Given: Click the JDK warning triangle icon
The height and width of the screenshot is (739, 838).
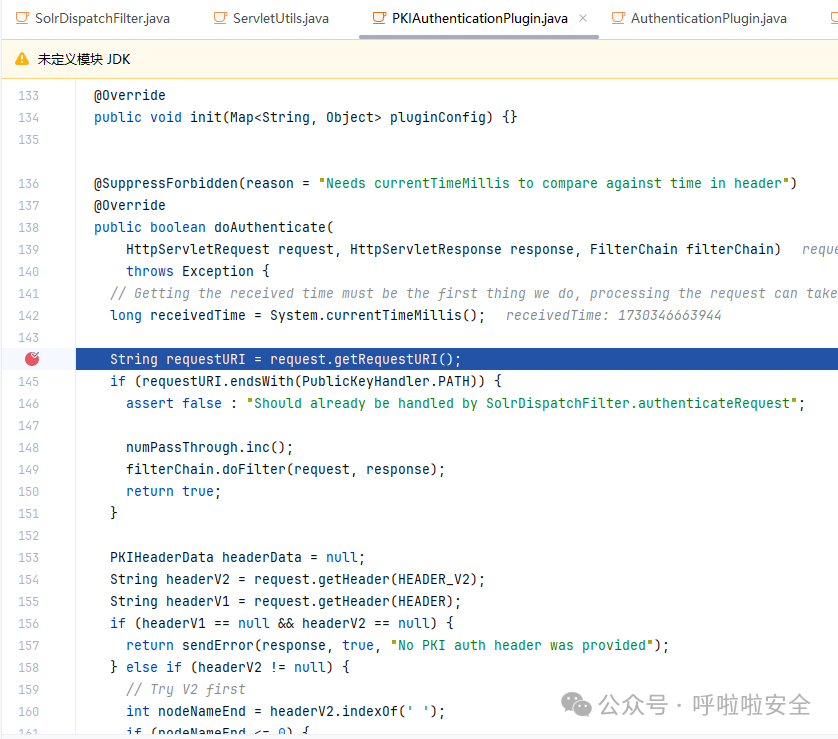Looking at the screenshot, I should point(22,59).
